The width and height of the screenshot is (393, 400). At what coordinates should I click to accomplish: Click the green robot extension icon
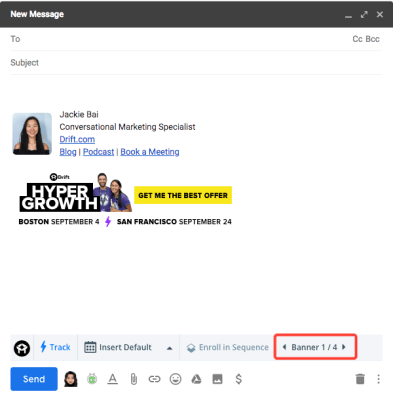tap(92, 379)
